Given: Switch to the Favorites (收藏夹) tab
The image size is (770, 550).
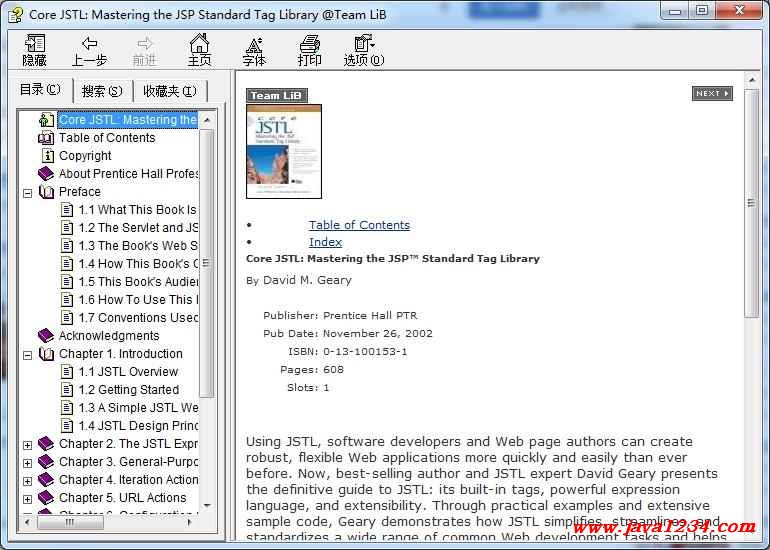Looking at the screenshot, I should pos(169,91).
